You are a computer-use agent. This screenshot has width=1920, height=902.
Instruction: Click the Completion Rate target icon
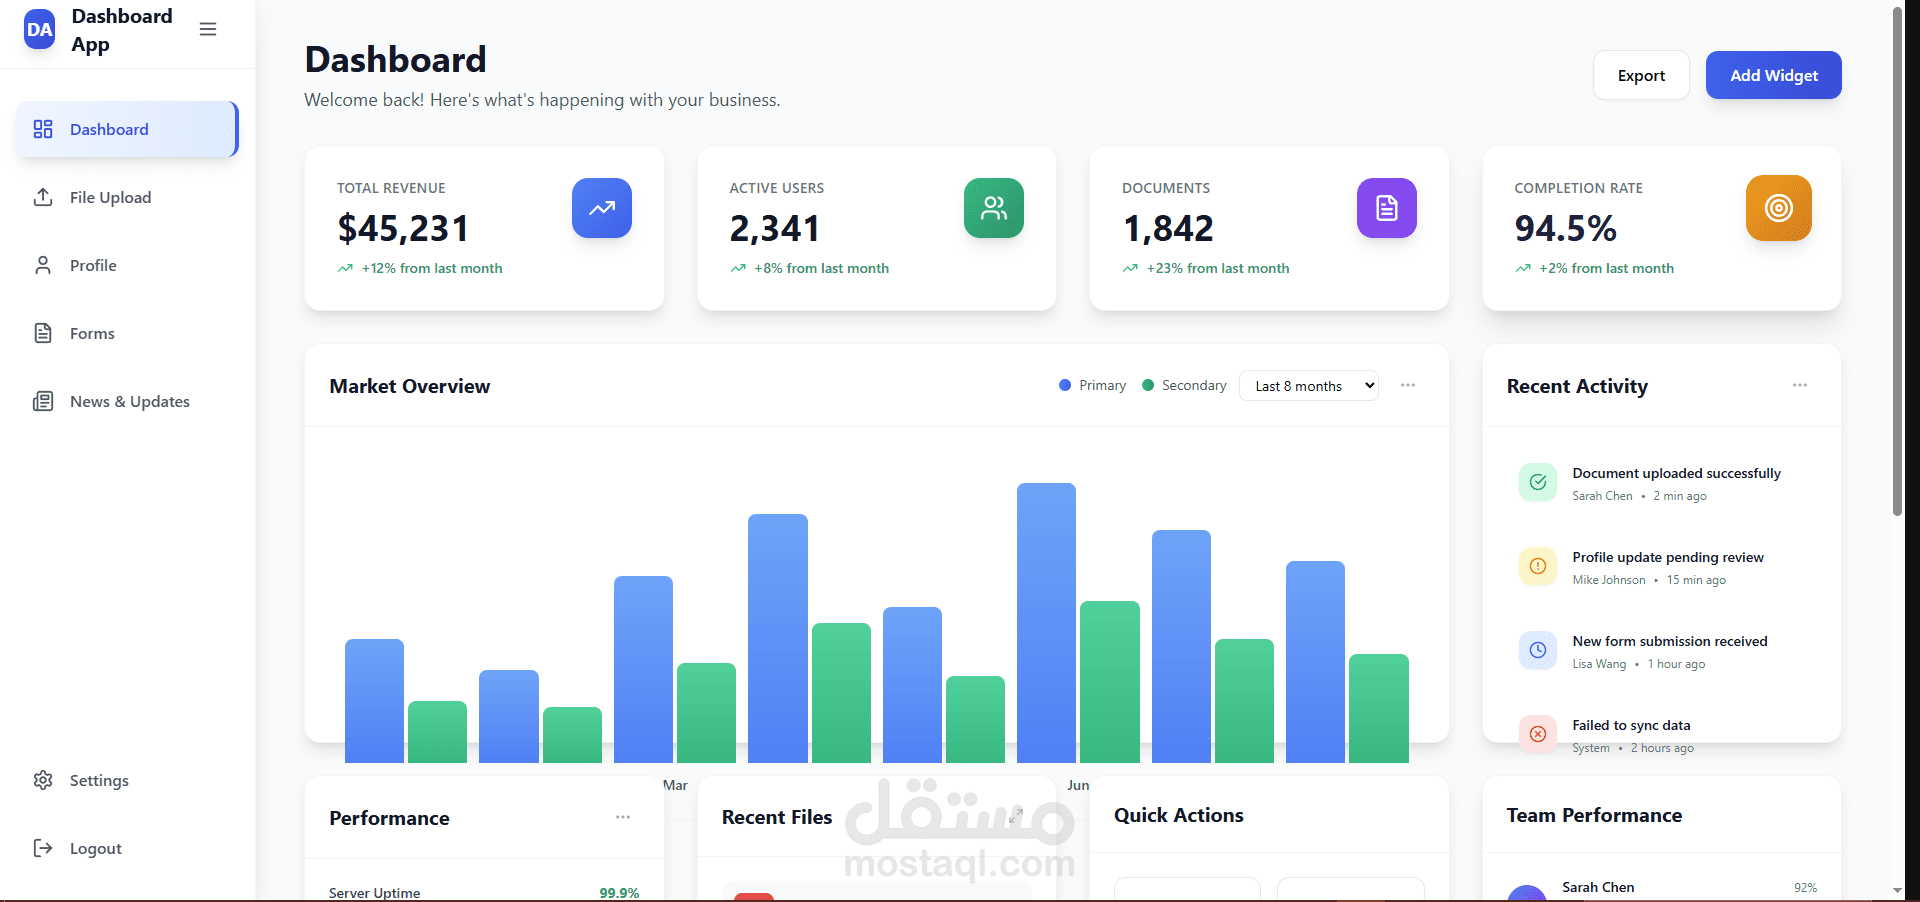(x=1777, y=208)
